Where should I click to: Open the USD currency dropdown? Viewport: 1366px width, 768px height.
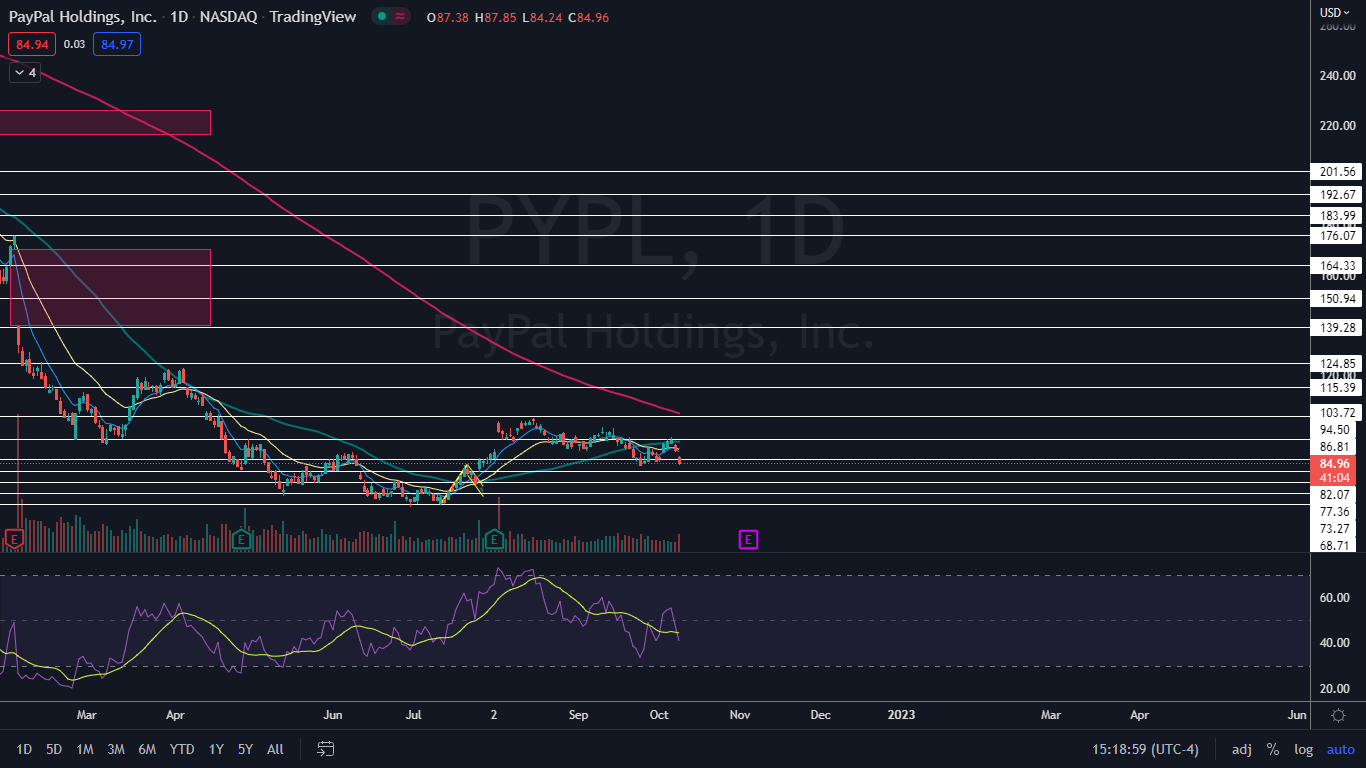click(x=1335, y=12)
